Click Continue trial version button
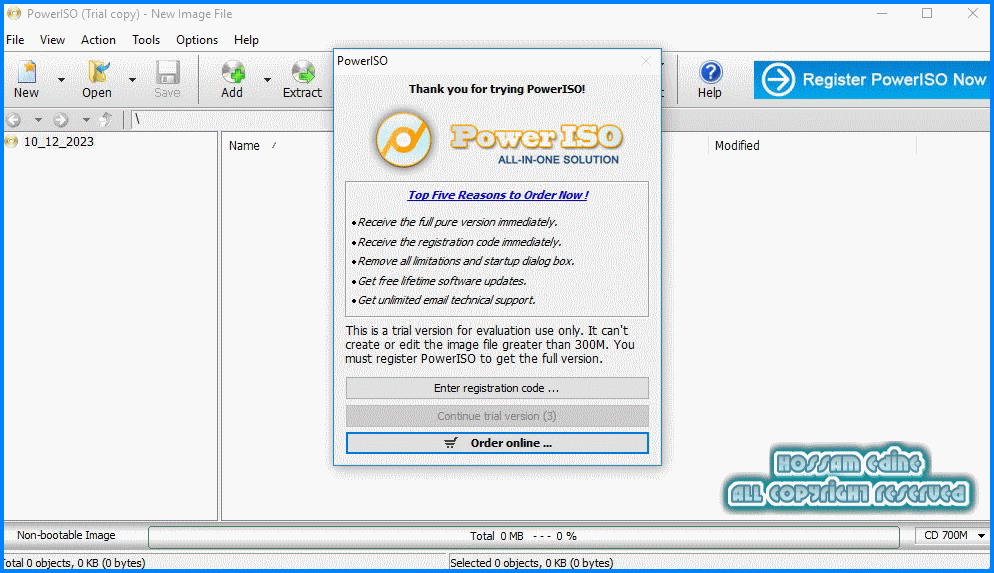994x573 pixels. tap(497, 416)
